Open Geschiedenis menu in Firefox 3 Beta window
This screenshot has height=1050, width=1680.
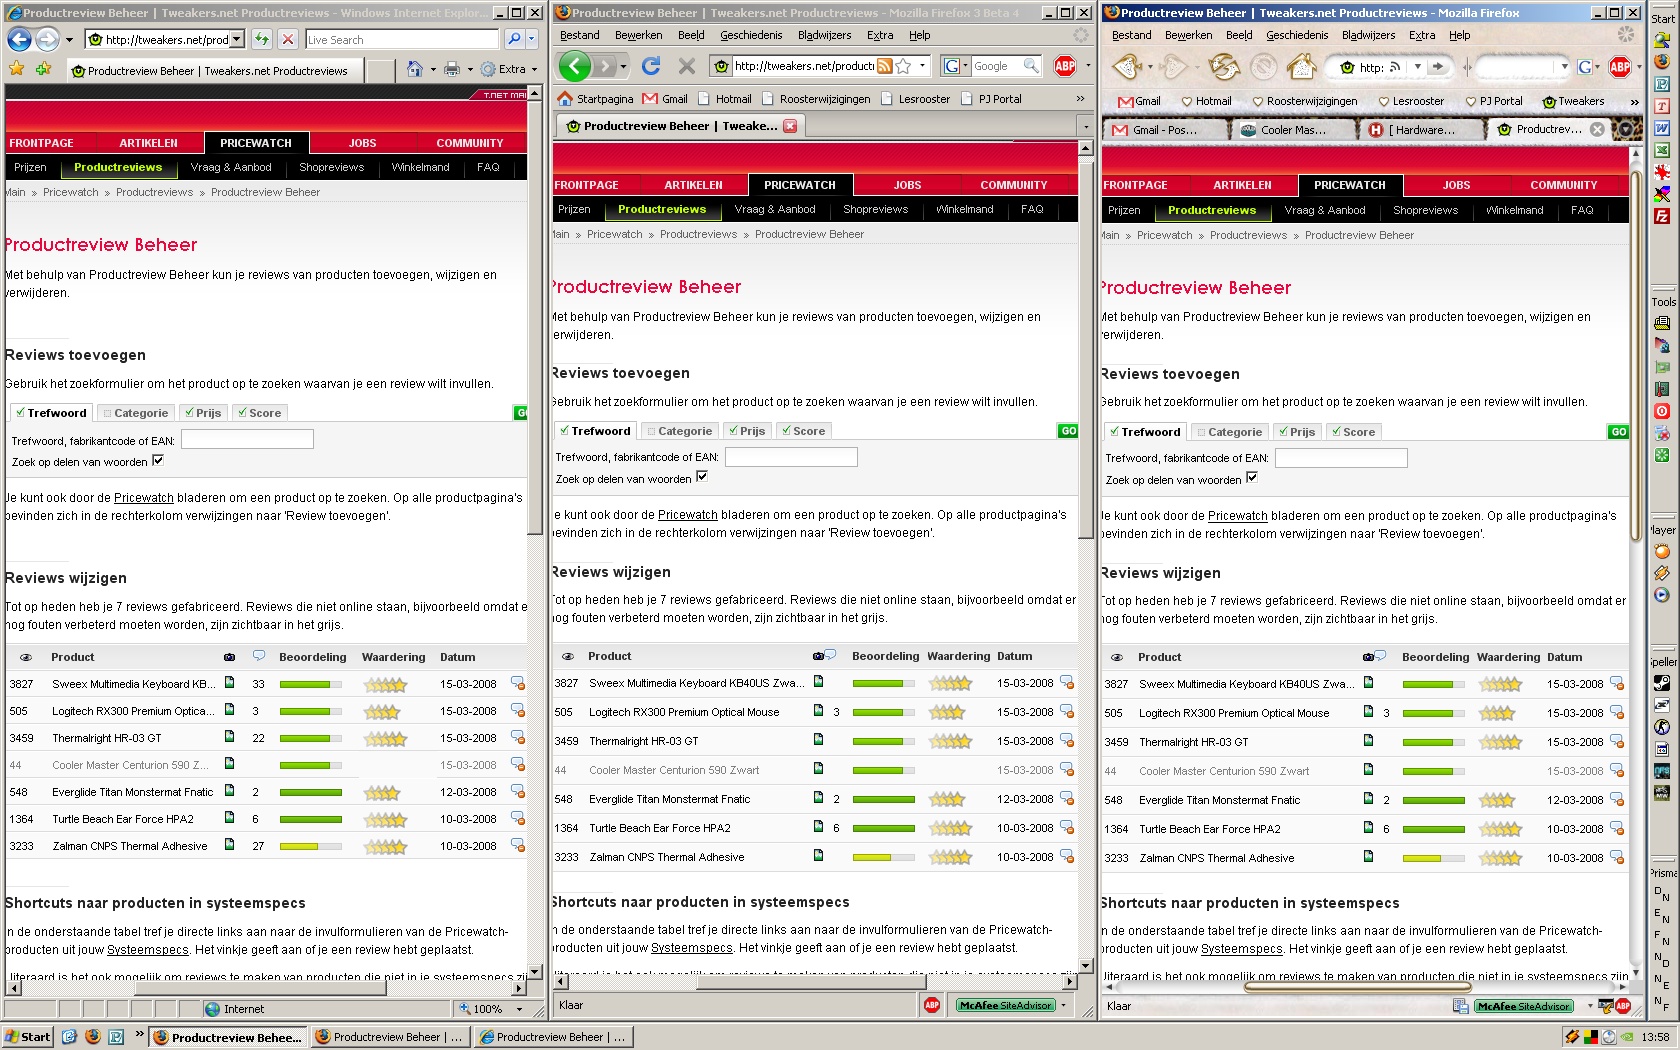[x=751, y=35]
